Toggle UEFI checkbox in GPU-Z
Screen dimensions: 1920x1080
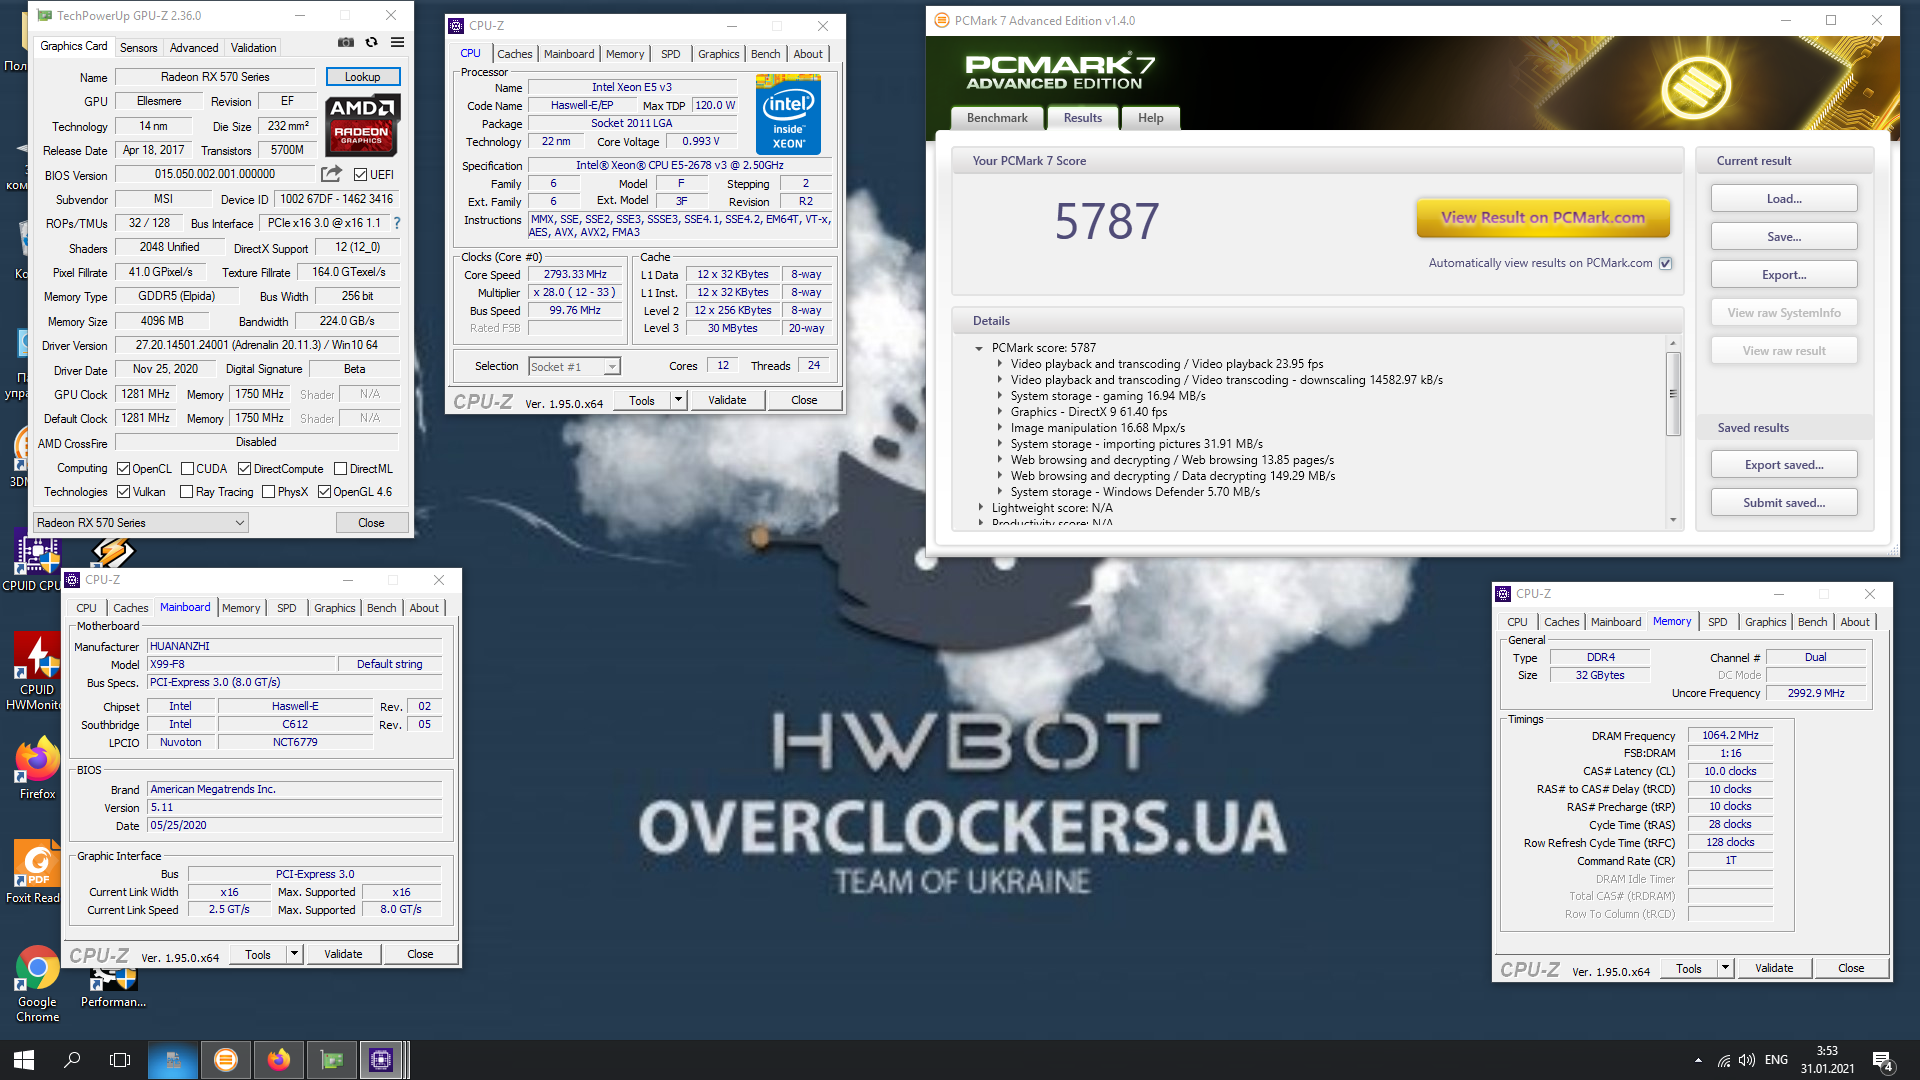(x=361, y=174)
